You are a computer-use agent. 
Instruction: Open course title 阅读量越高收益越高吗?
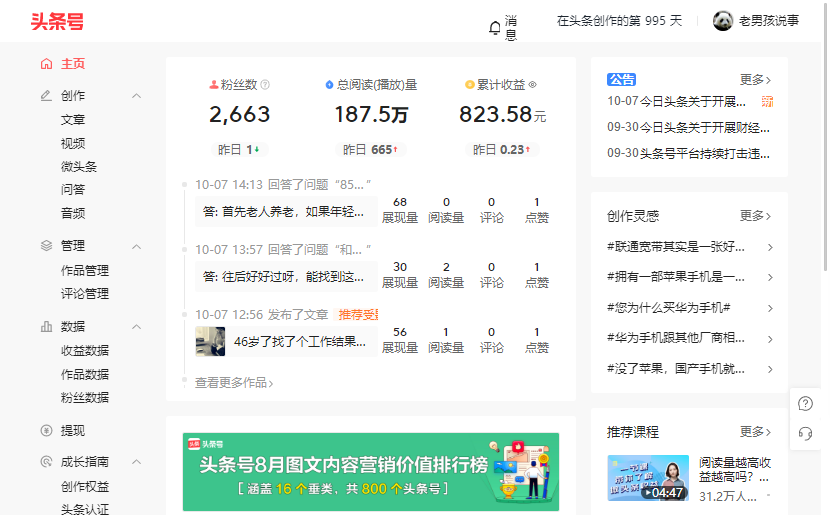[x=734, y=470]
